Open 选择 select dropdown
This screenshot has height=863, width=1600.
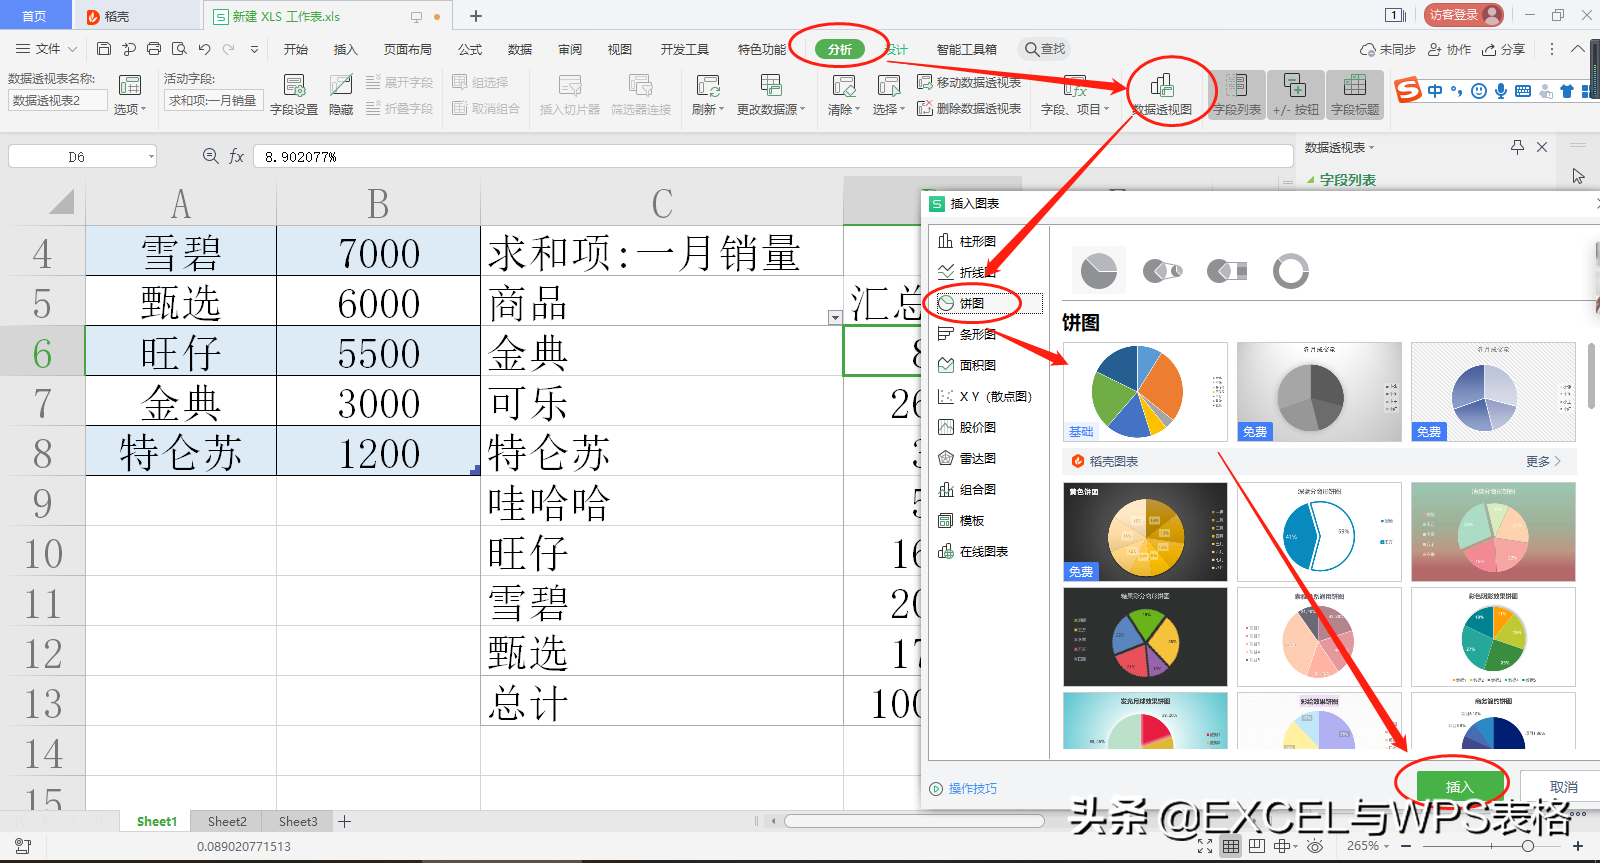888,96
